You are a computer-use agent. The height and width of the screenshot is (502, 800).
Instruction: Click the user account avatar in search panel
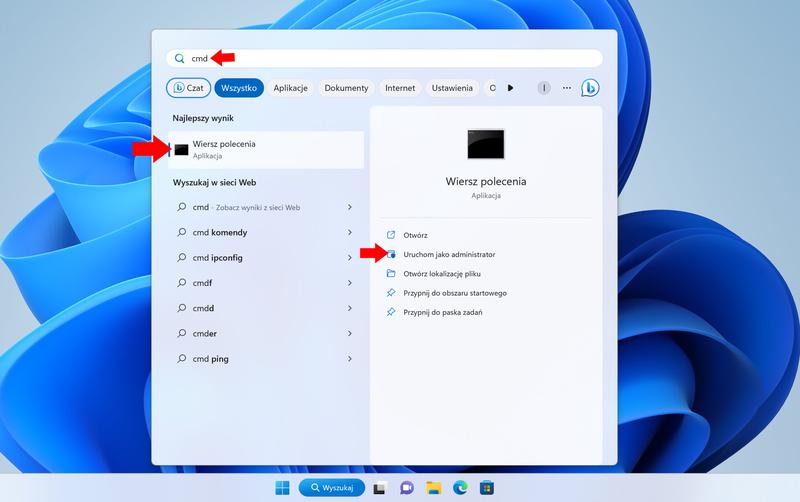point(544,88)
